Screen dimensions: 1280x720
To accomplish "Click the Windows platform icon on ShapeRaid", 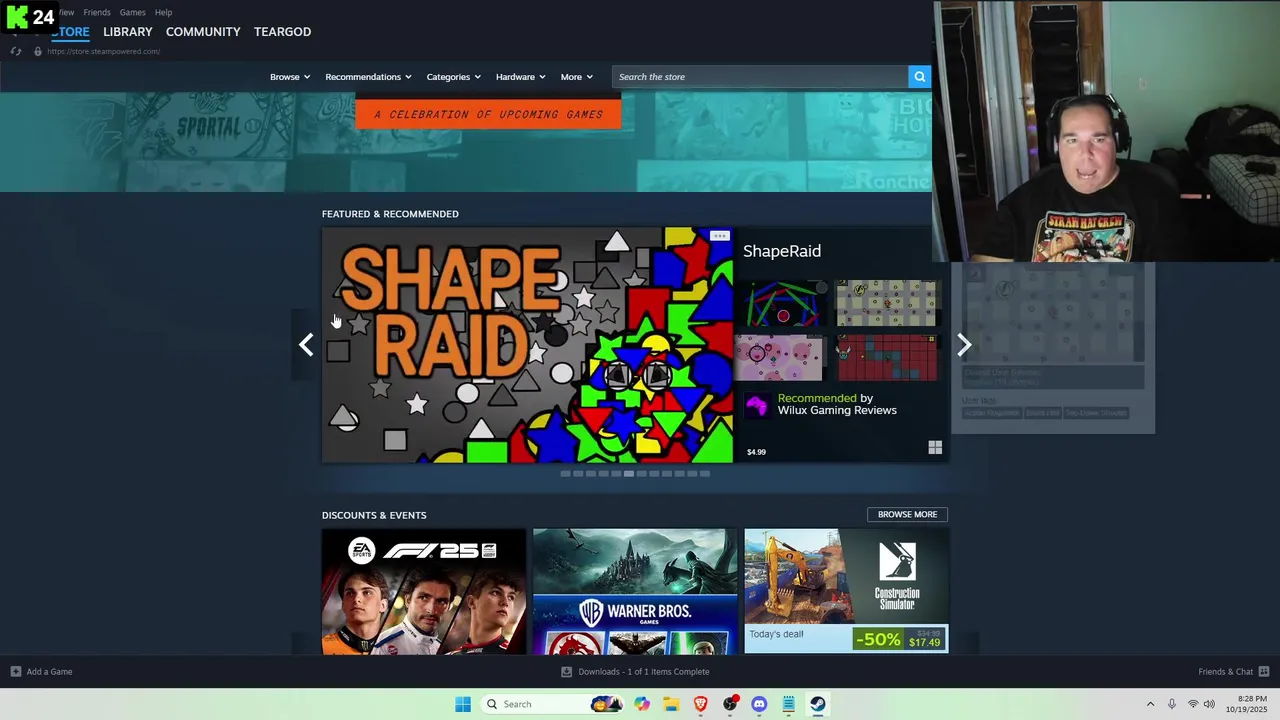I will (935, 448).
